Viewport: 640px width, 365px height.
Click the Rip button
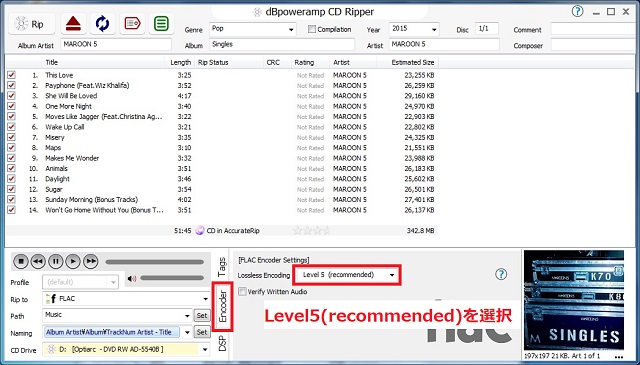click(32, 24)
